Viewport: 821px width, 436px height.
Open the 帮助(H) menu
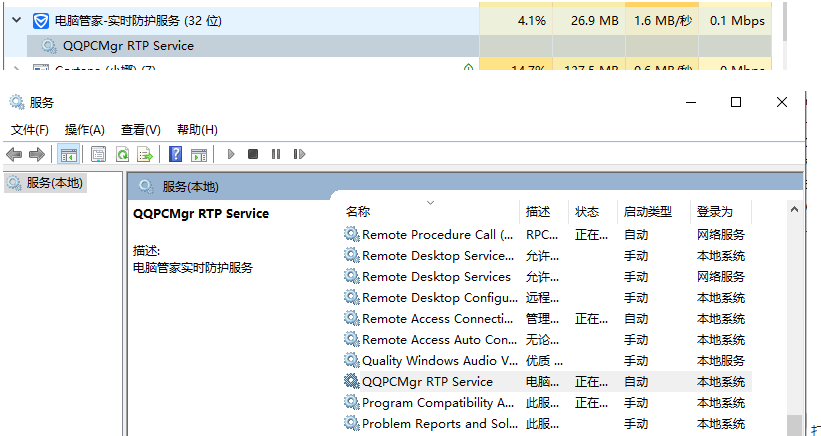pos(197,130)
